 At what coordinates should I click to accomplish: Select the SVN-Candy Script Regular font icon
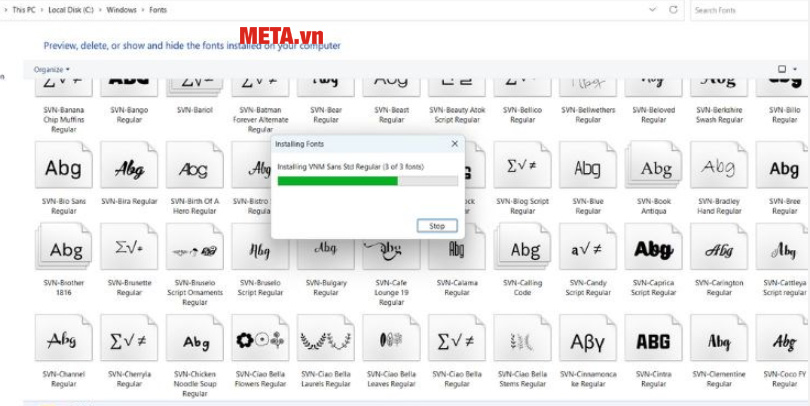pyautogui.click(x=588, y=246)
